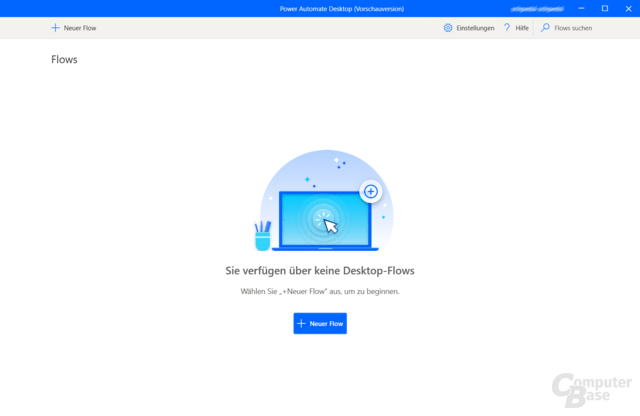Minimize the Power Automate Desktop window
The width and height of the screenshot is (640, 416).
click(x=582, y=8)
